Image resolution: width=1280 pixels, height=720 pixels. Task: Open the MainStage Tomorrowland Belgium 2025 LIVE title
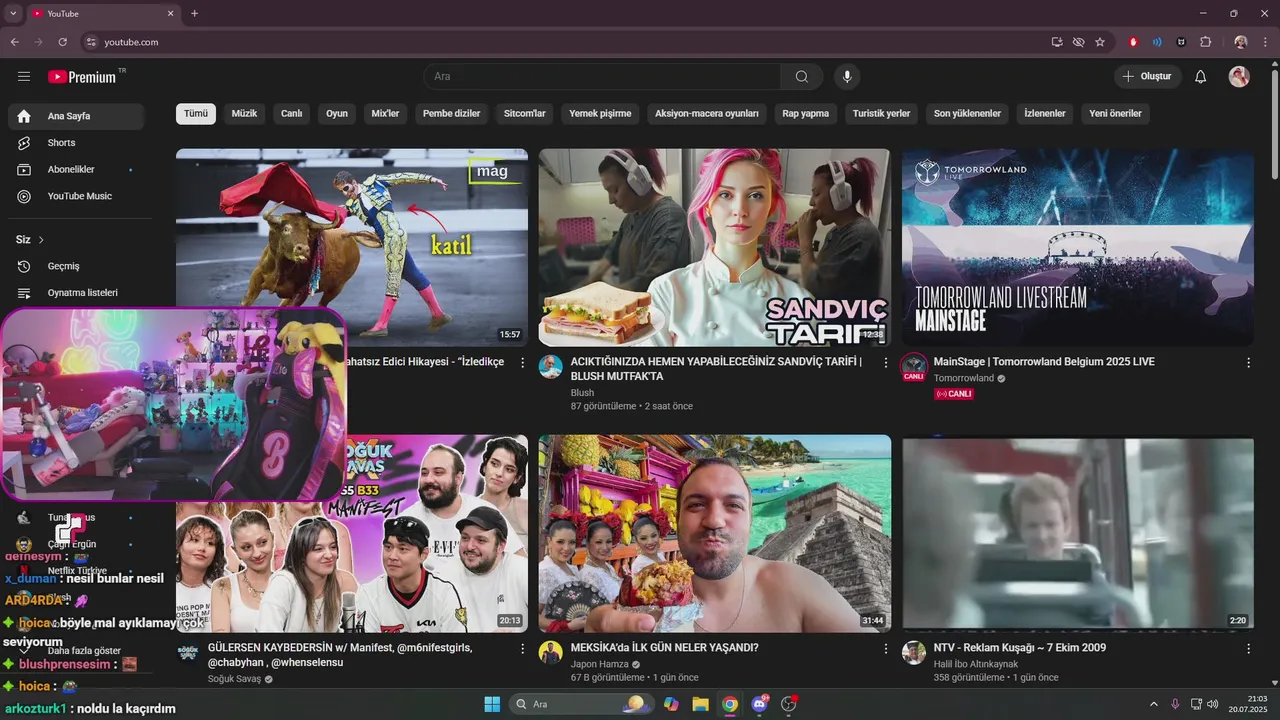[1044, 362]
